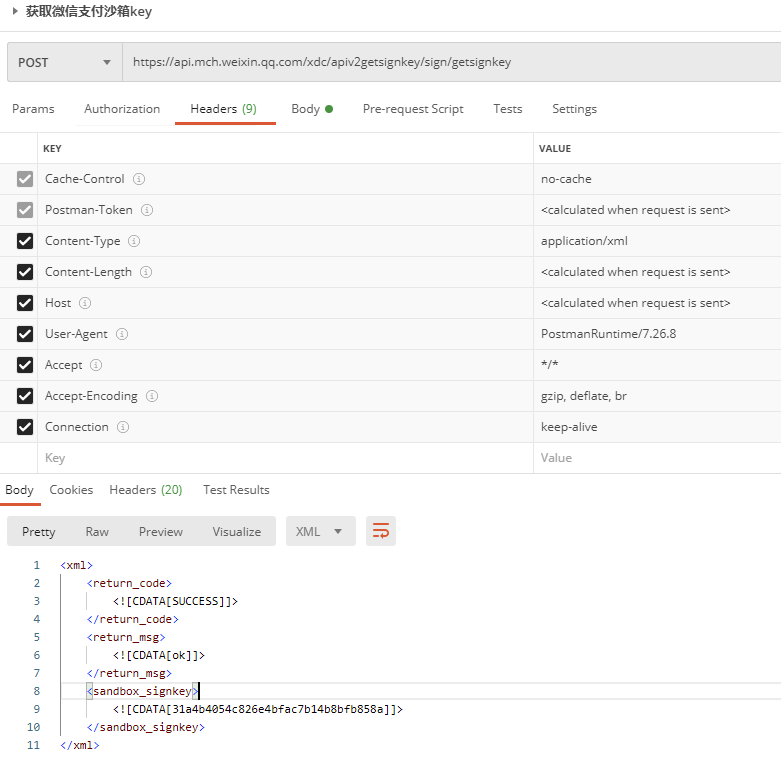Select the Visualize response view
The height and width of the screenshot is (783, 781).
click(x=237, y=531)
